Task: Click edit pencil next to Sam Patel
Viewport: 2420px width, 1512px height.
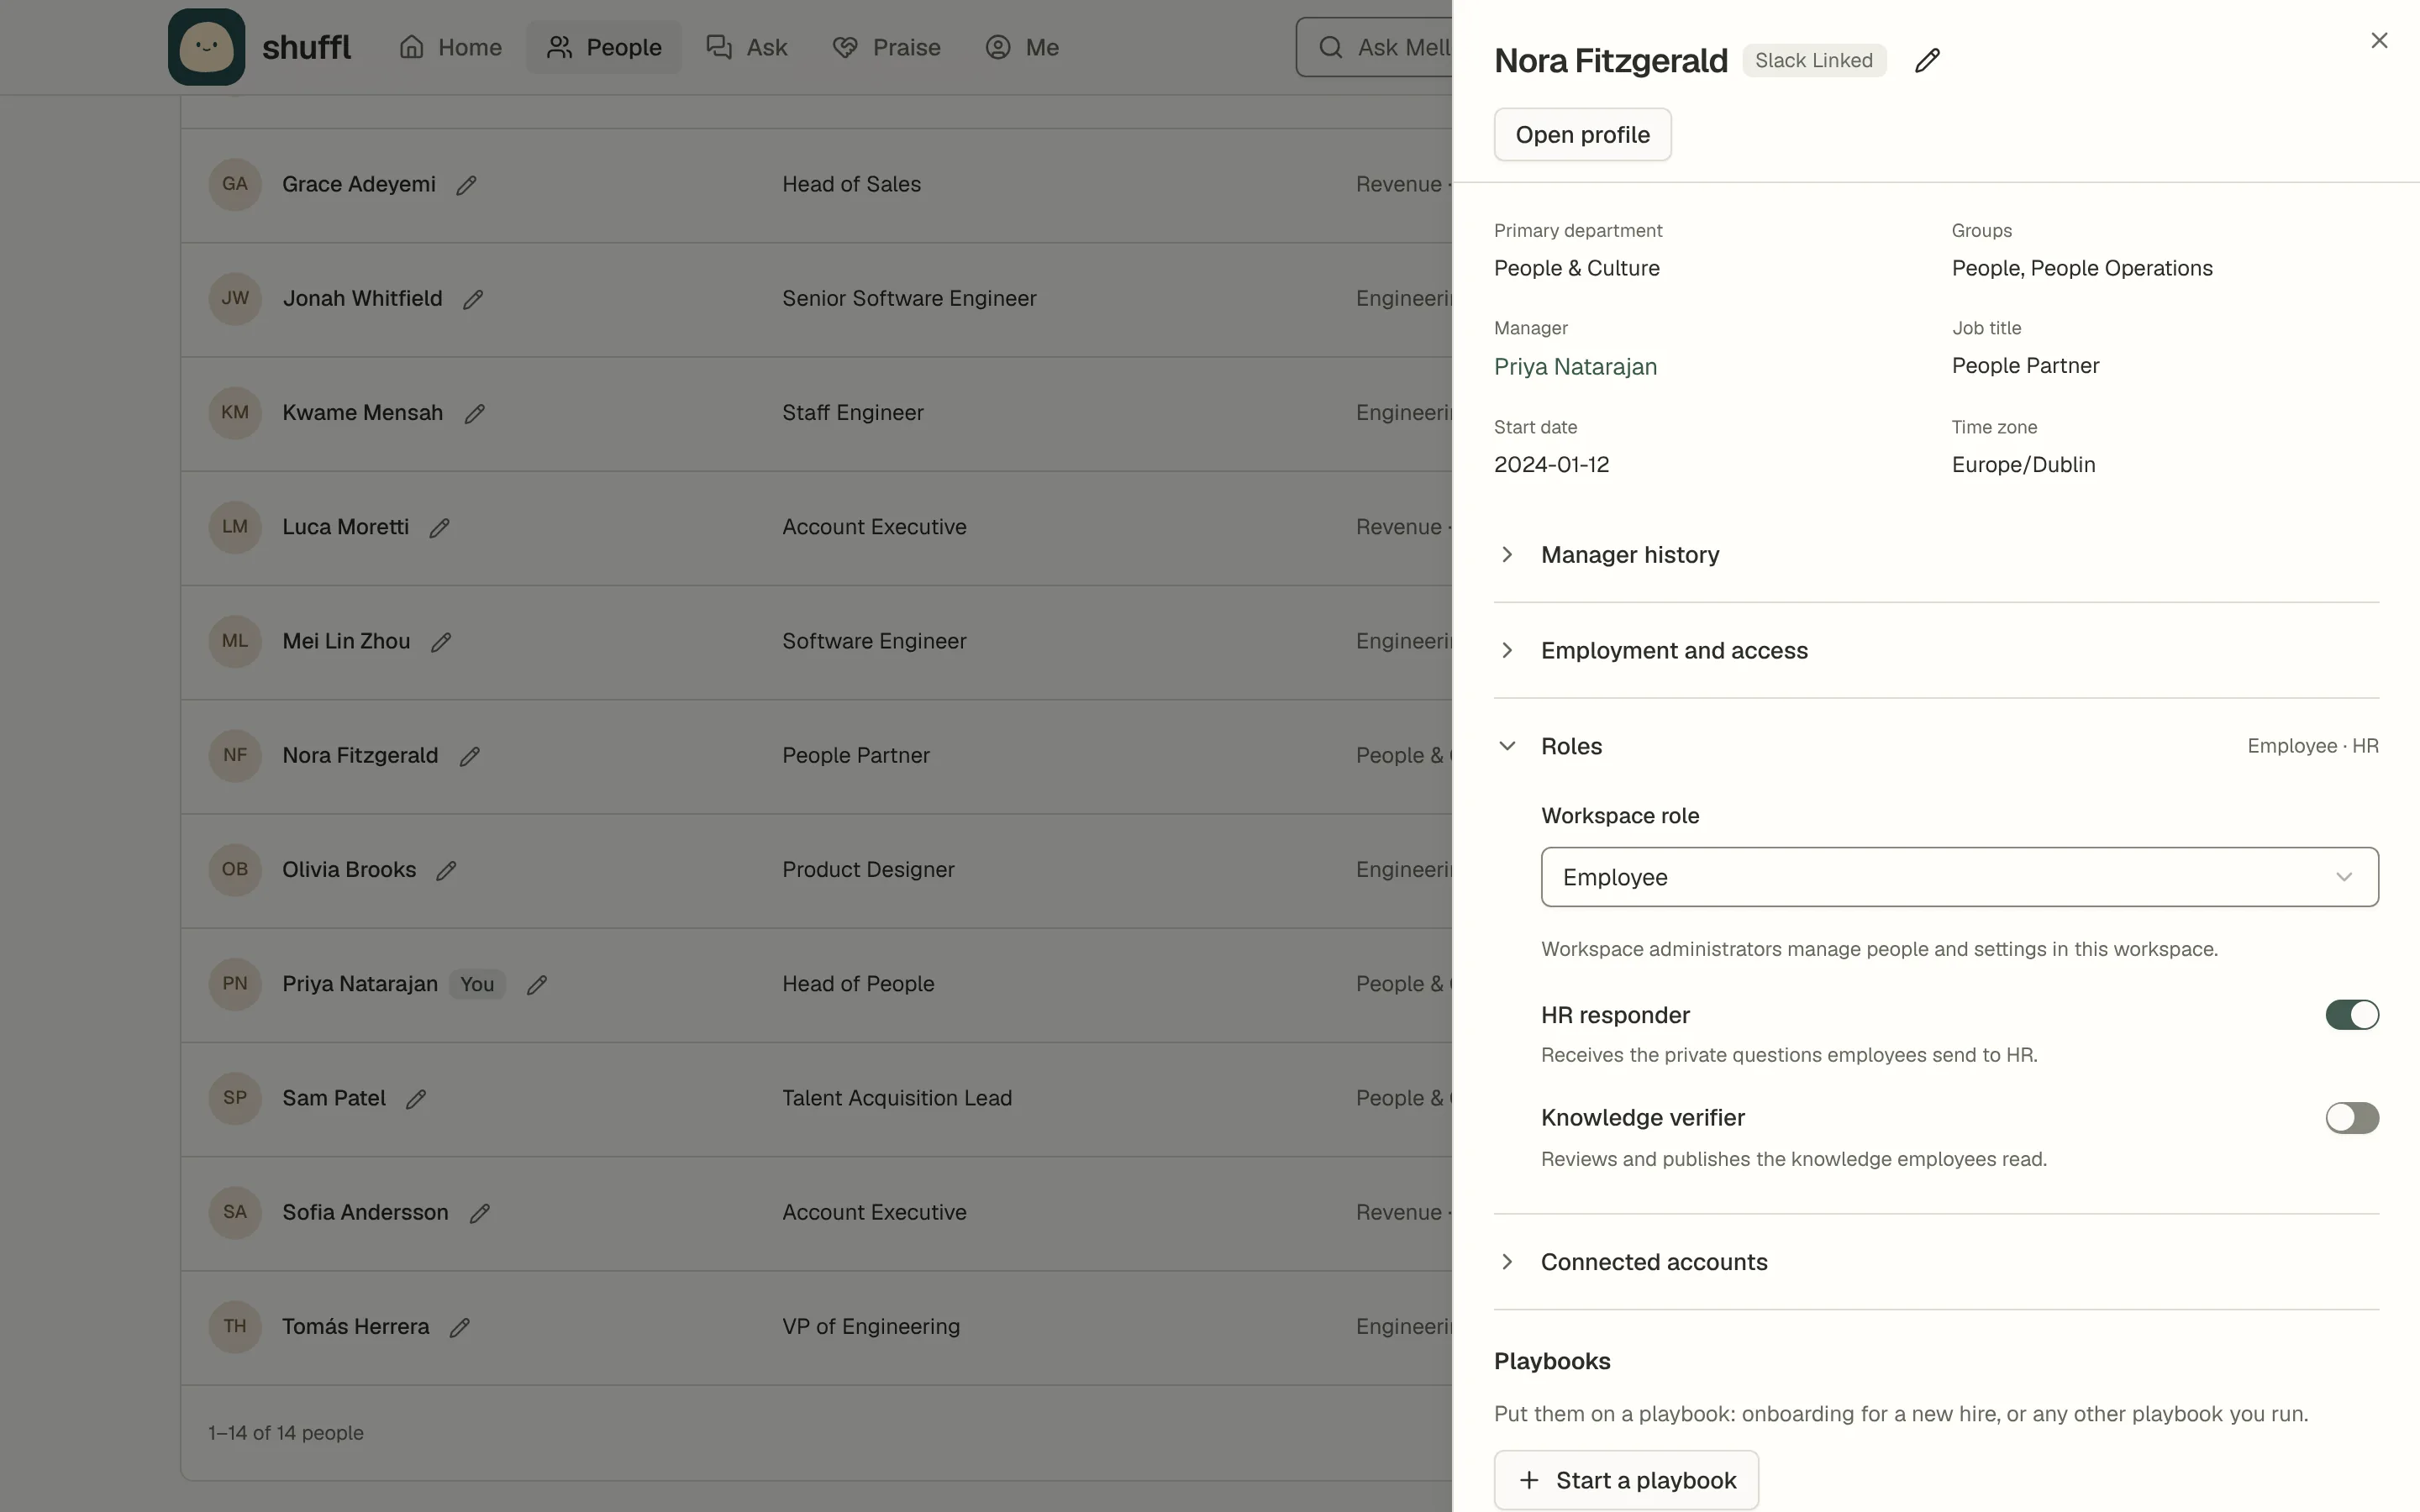Action: [416, 1099]
